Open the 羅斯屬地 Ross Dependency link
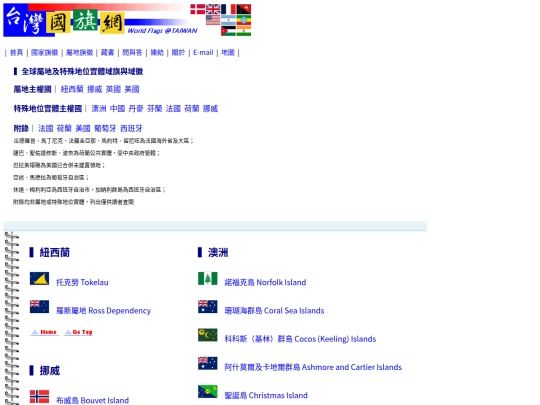 (104, 311)
